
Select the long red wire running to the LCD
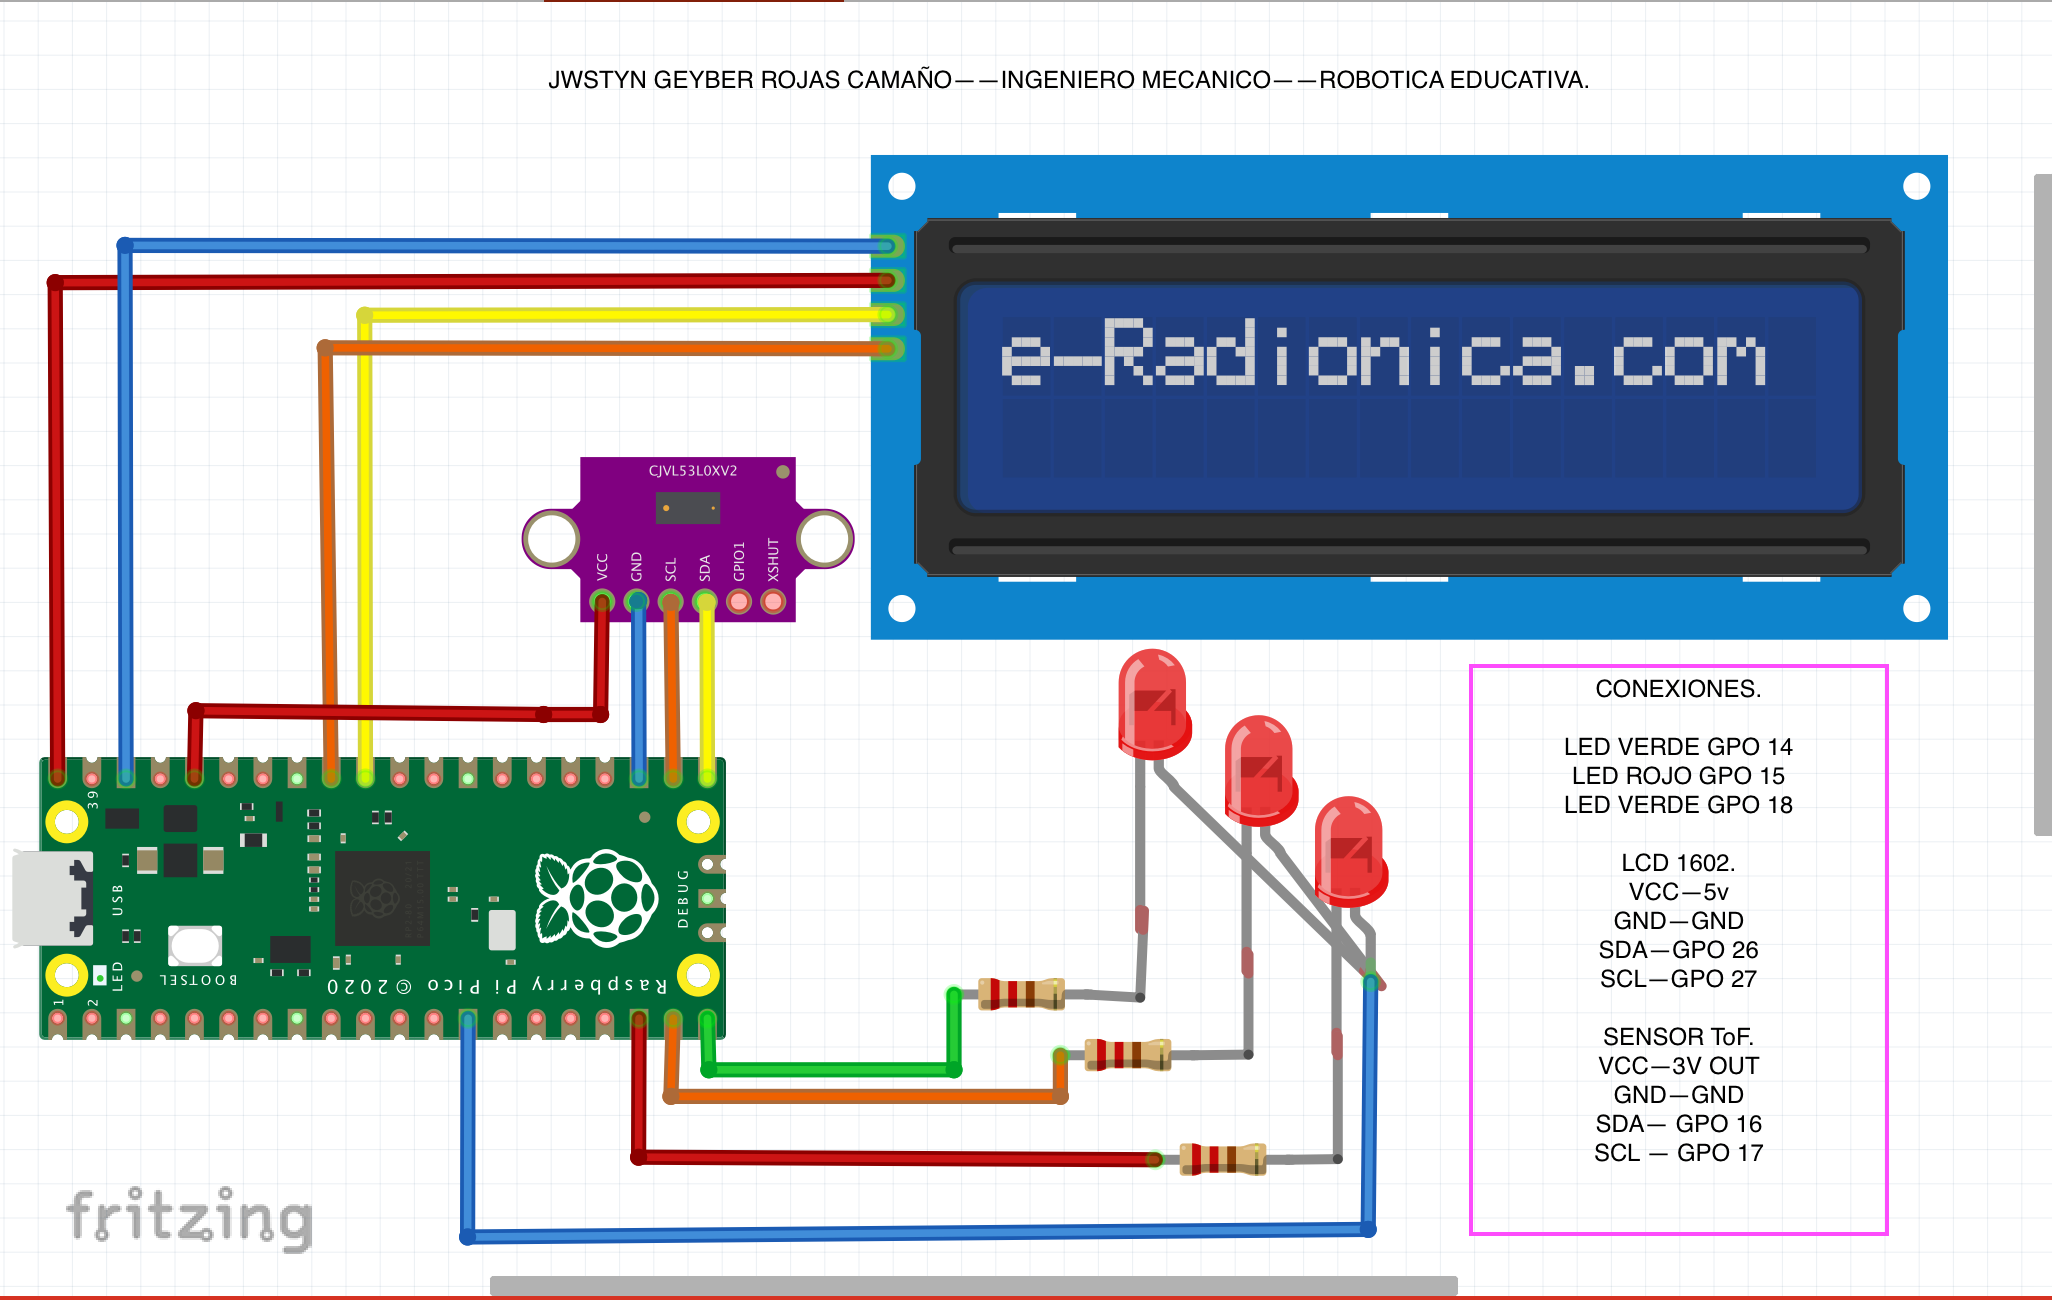pyautogui.click(x=470, y=281)
